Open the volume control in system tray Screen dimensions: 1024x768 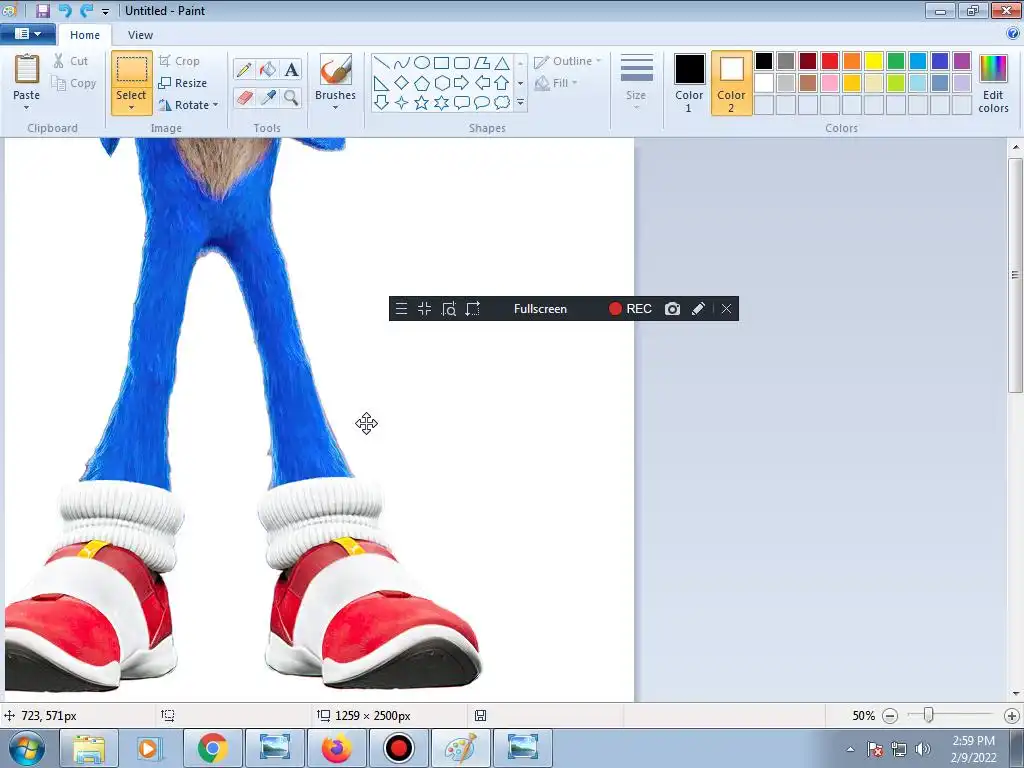click(x=923, y=749)
